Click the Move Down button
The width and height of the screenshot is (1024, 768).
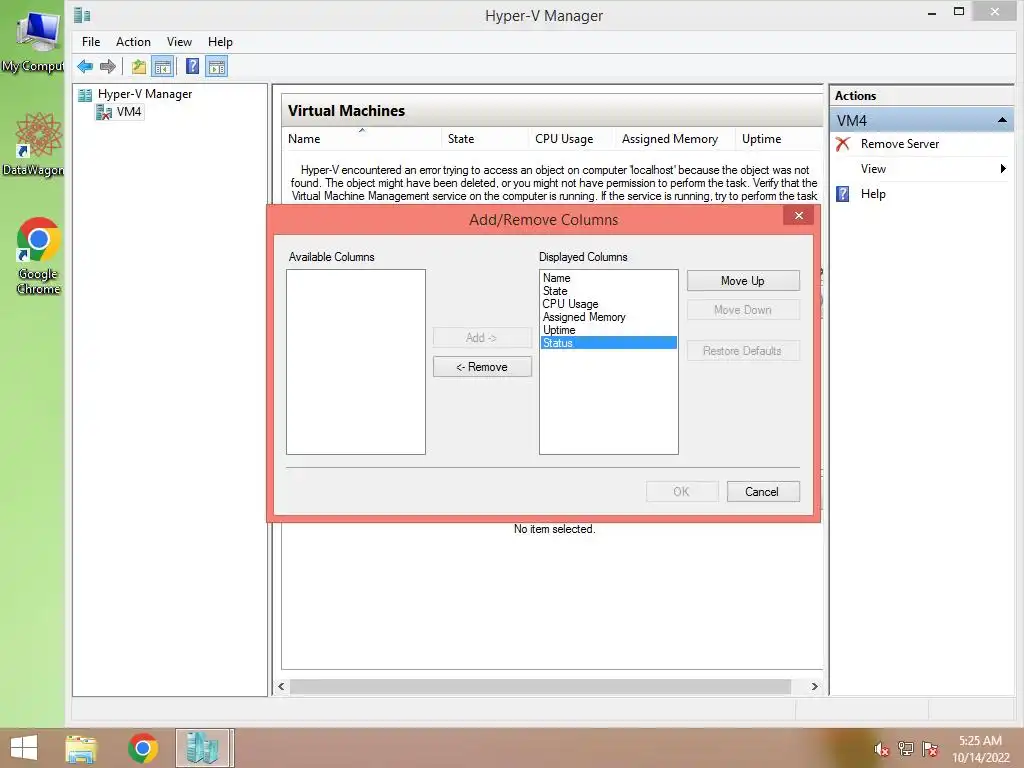point(743,310)
